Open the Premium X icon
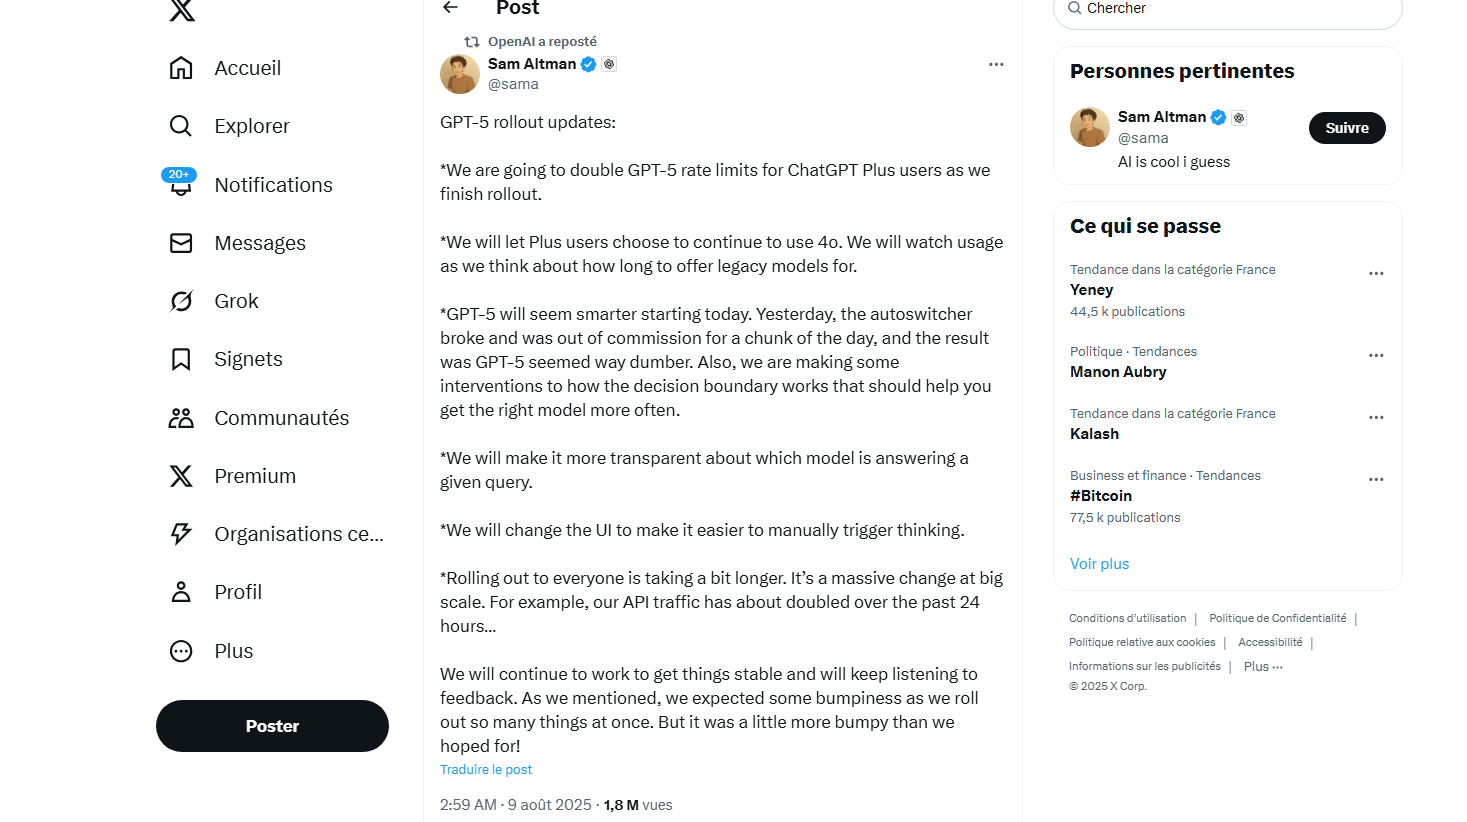 [181, 475]
